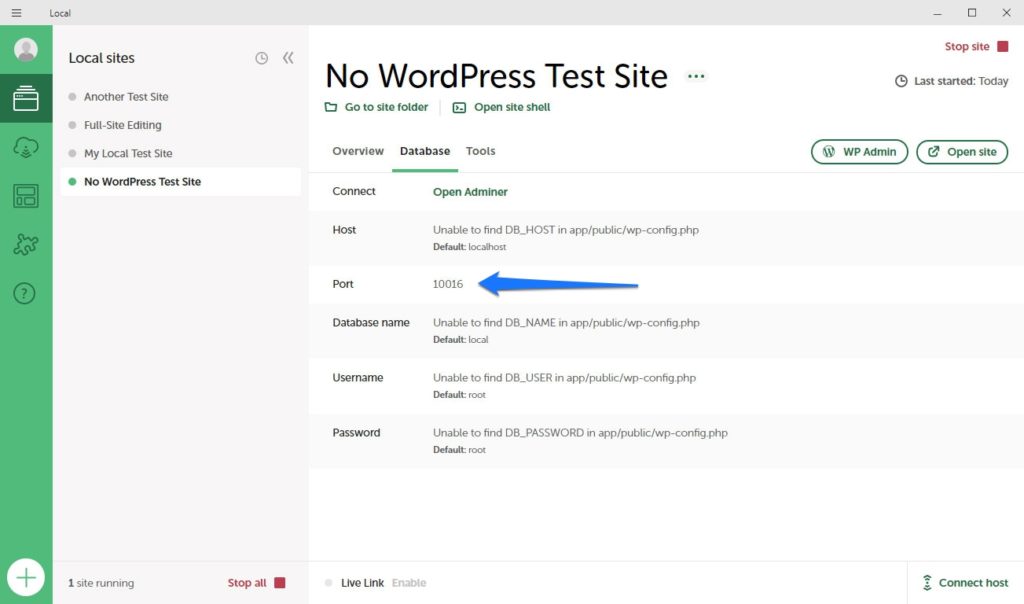Click the Unable to find DB_USER message
Viewport: 1024px width, 604px height.
click(564, 377)
